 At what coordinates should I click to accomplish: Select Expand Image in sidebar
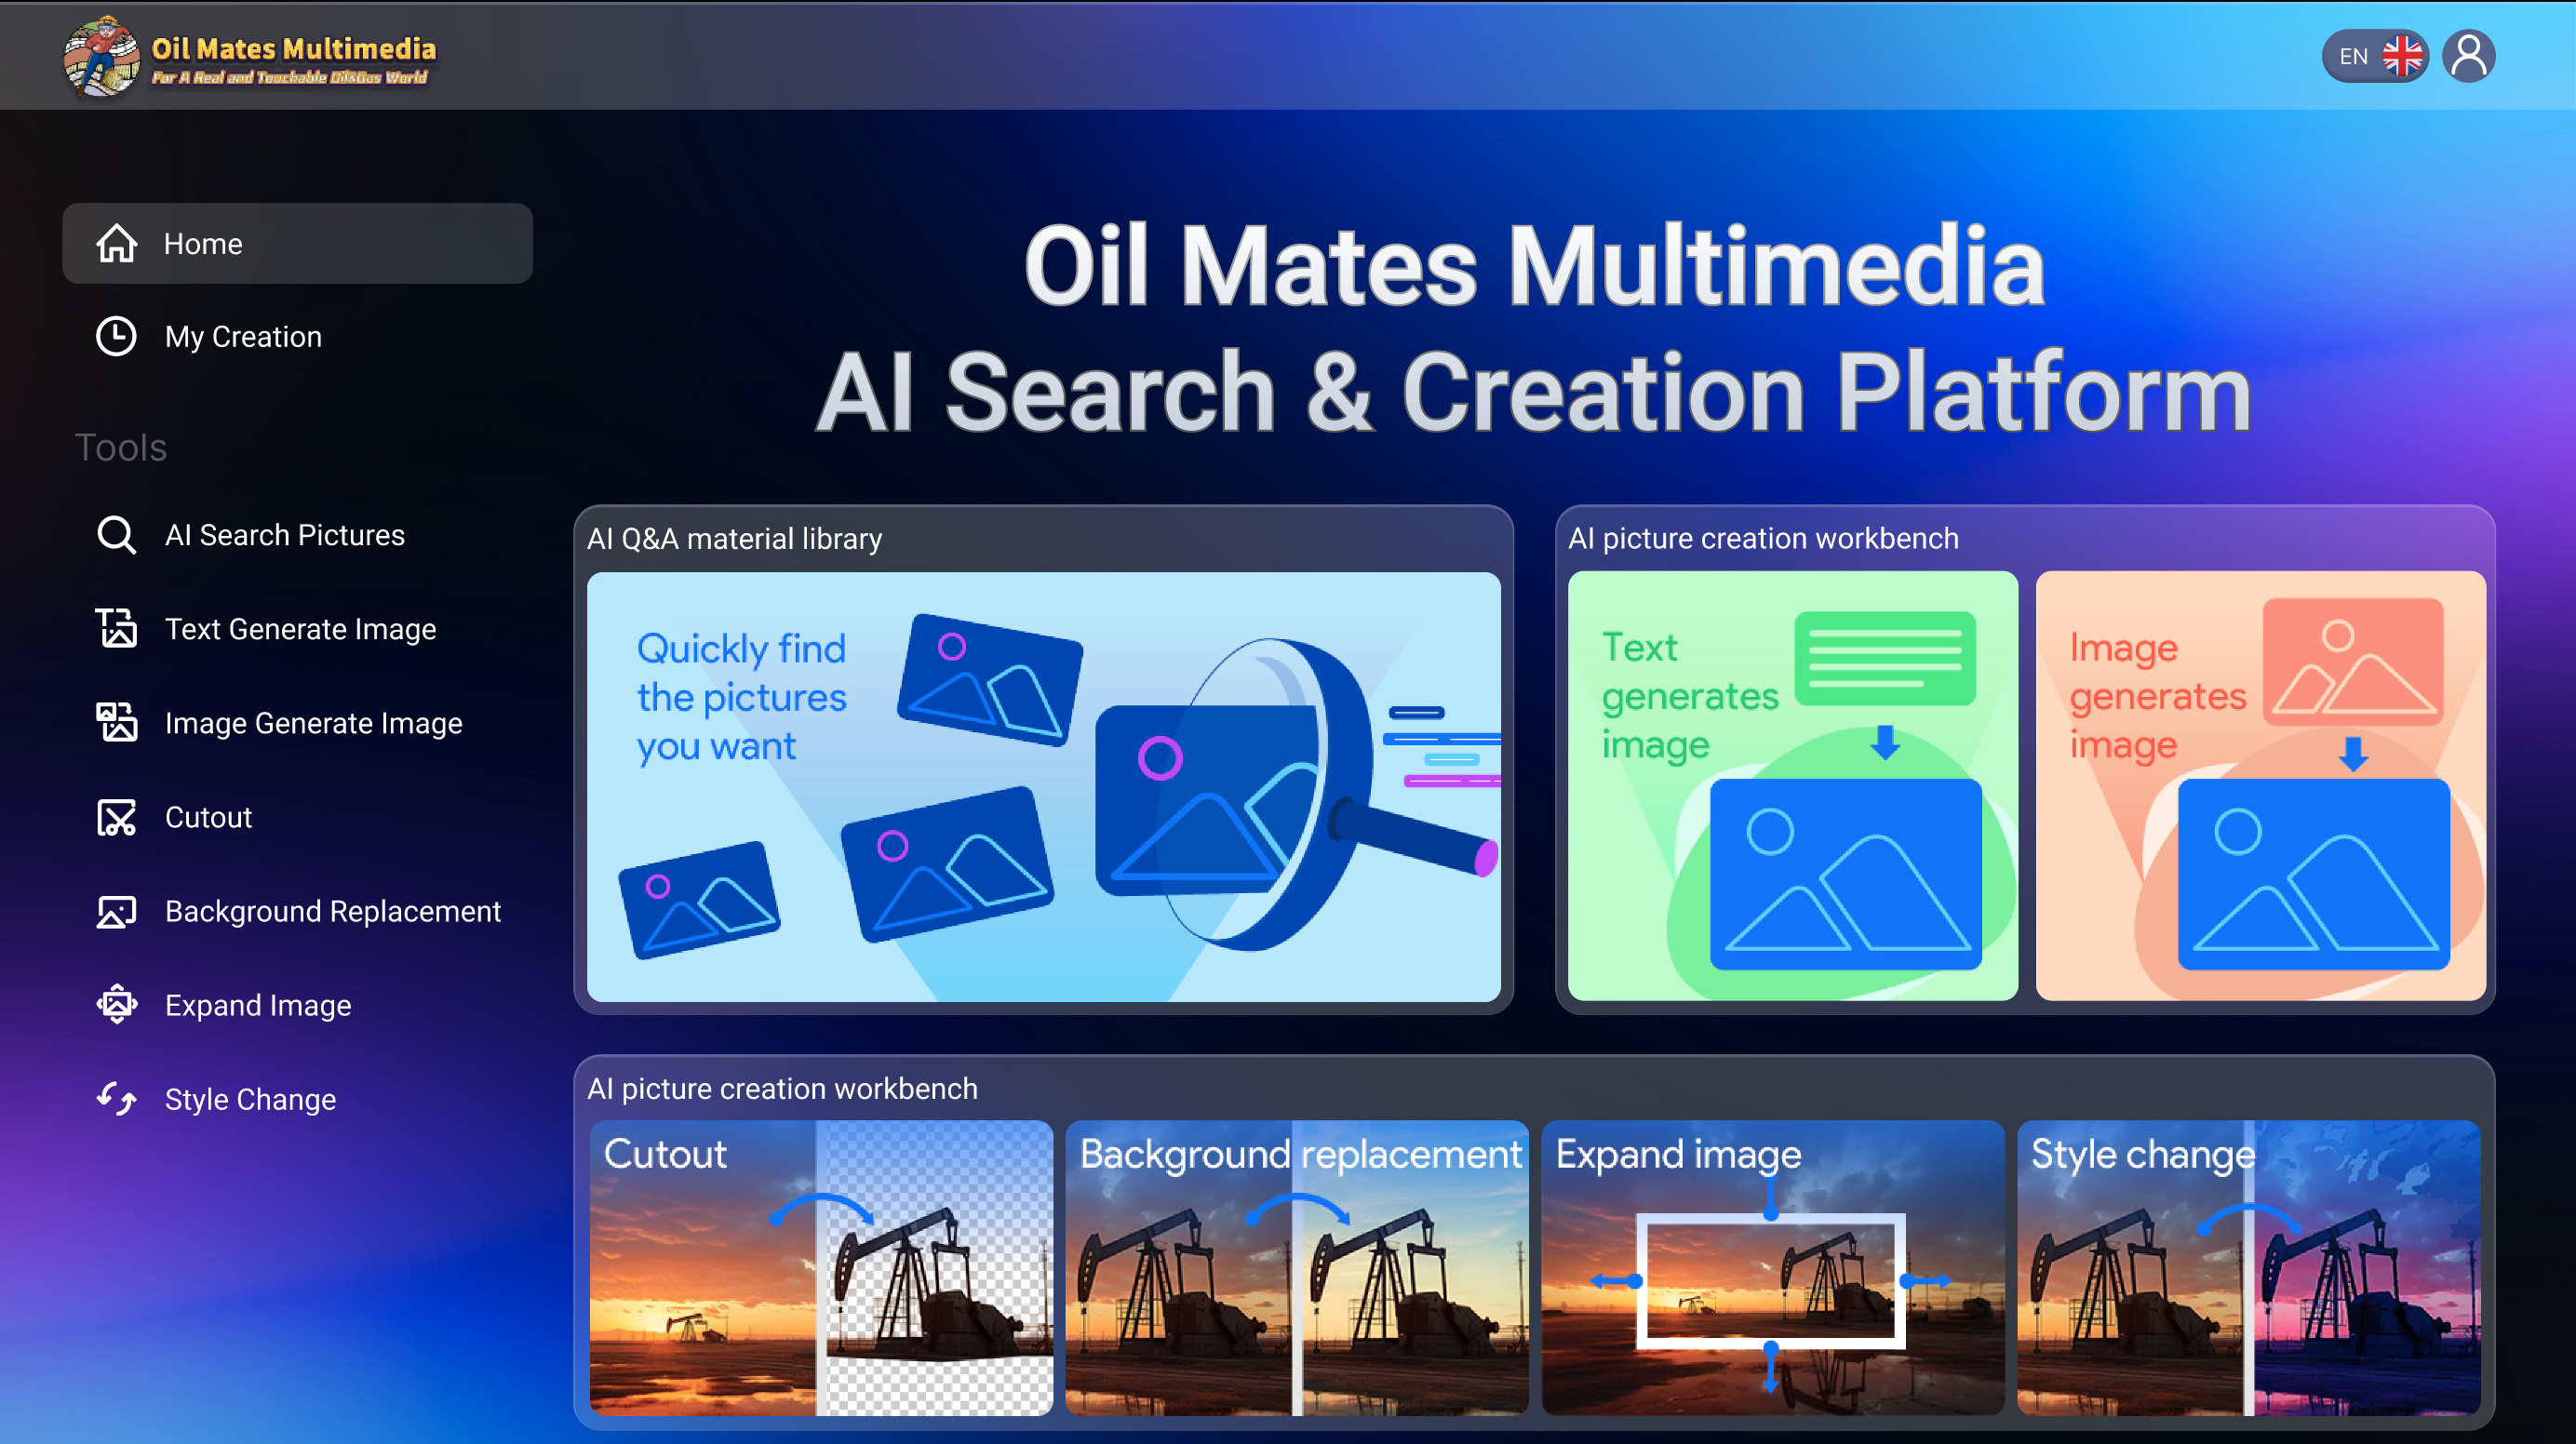pyautogui.click(x=297, y=1004)
